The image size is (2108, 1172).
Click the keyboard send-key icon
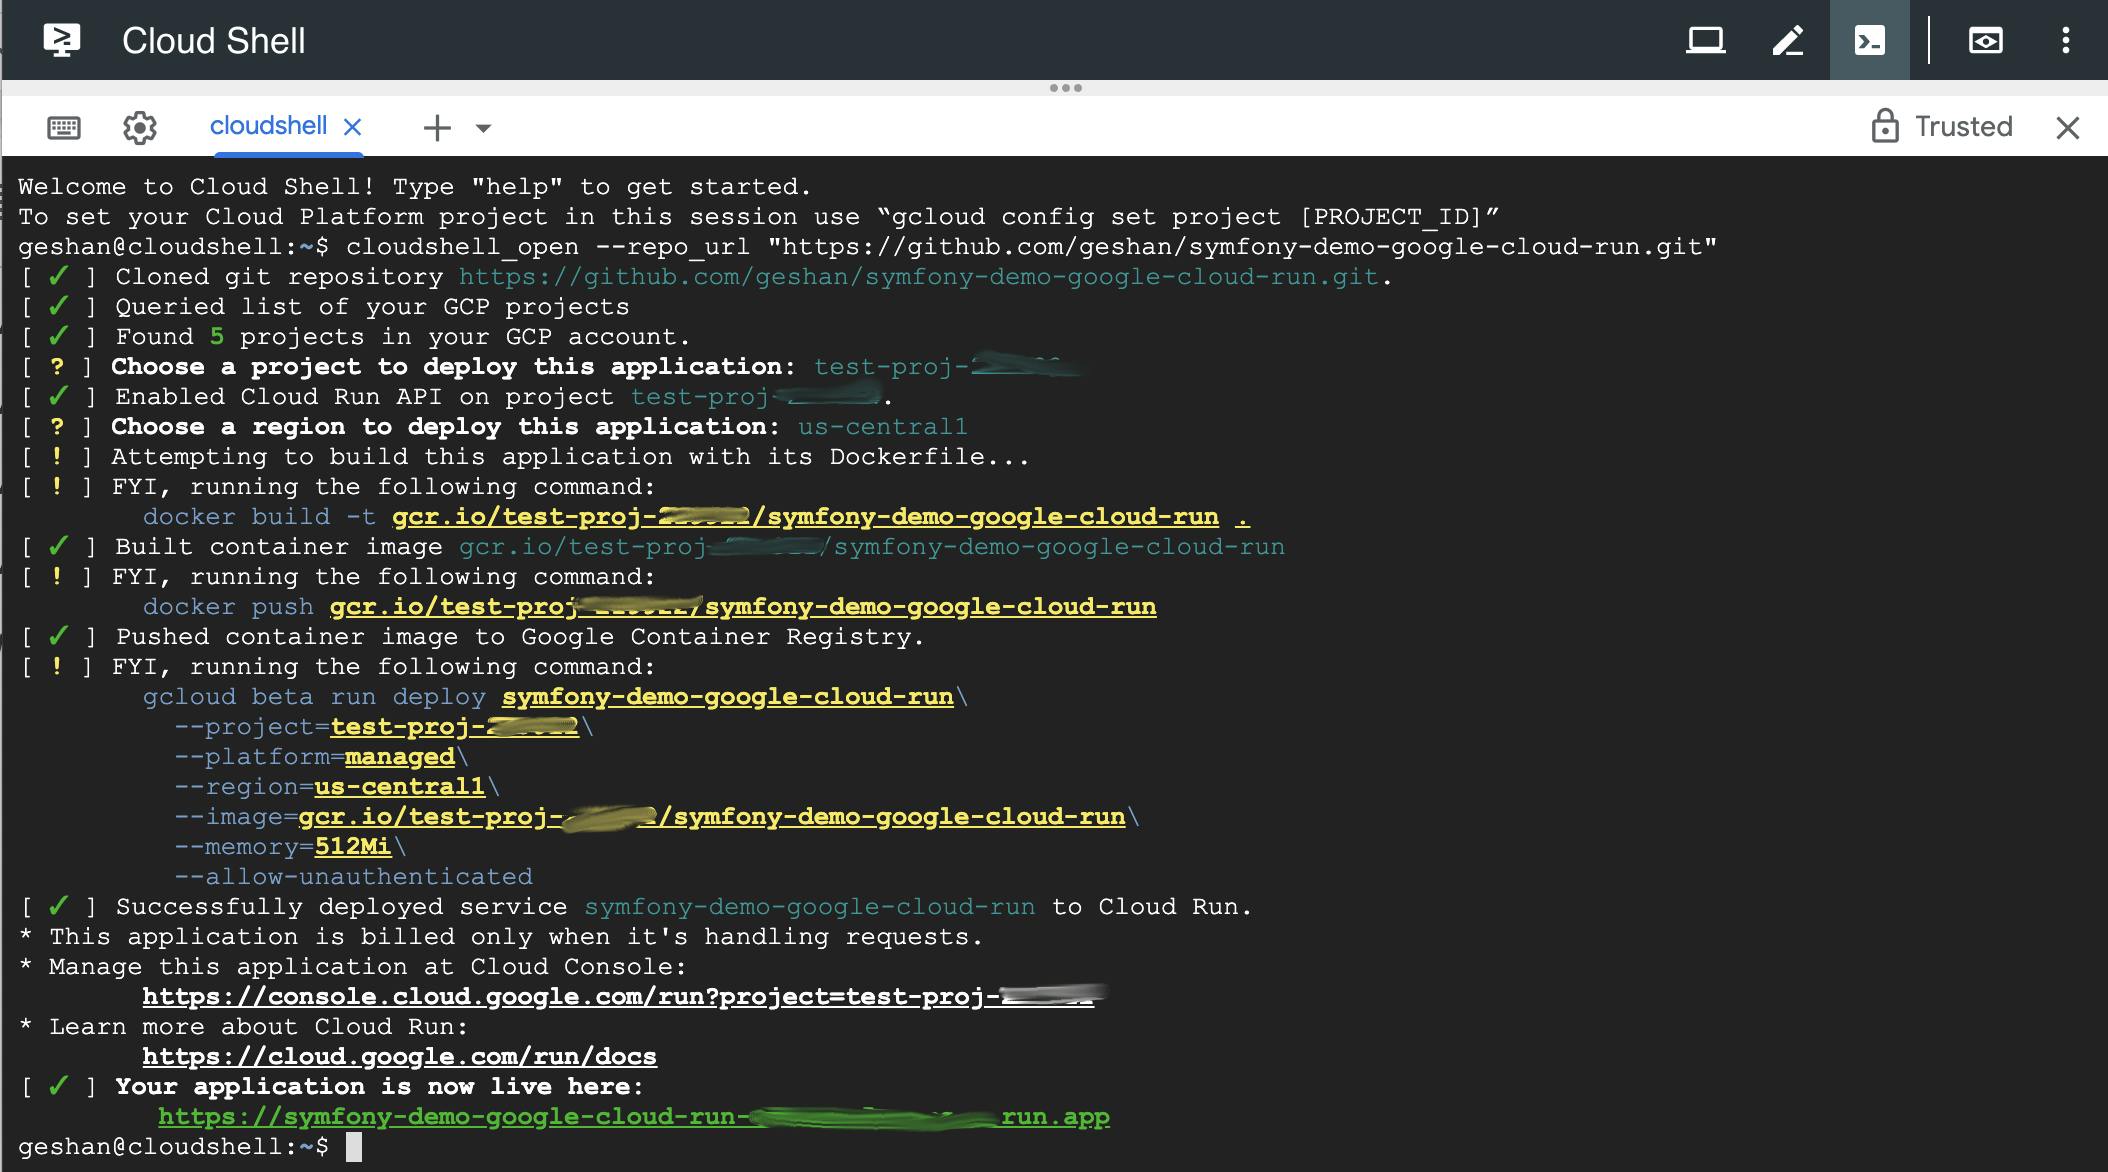[x=64, y=127]
